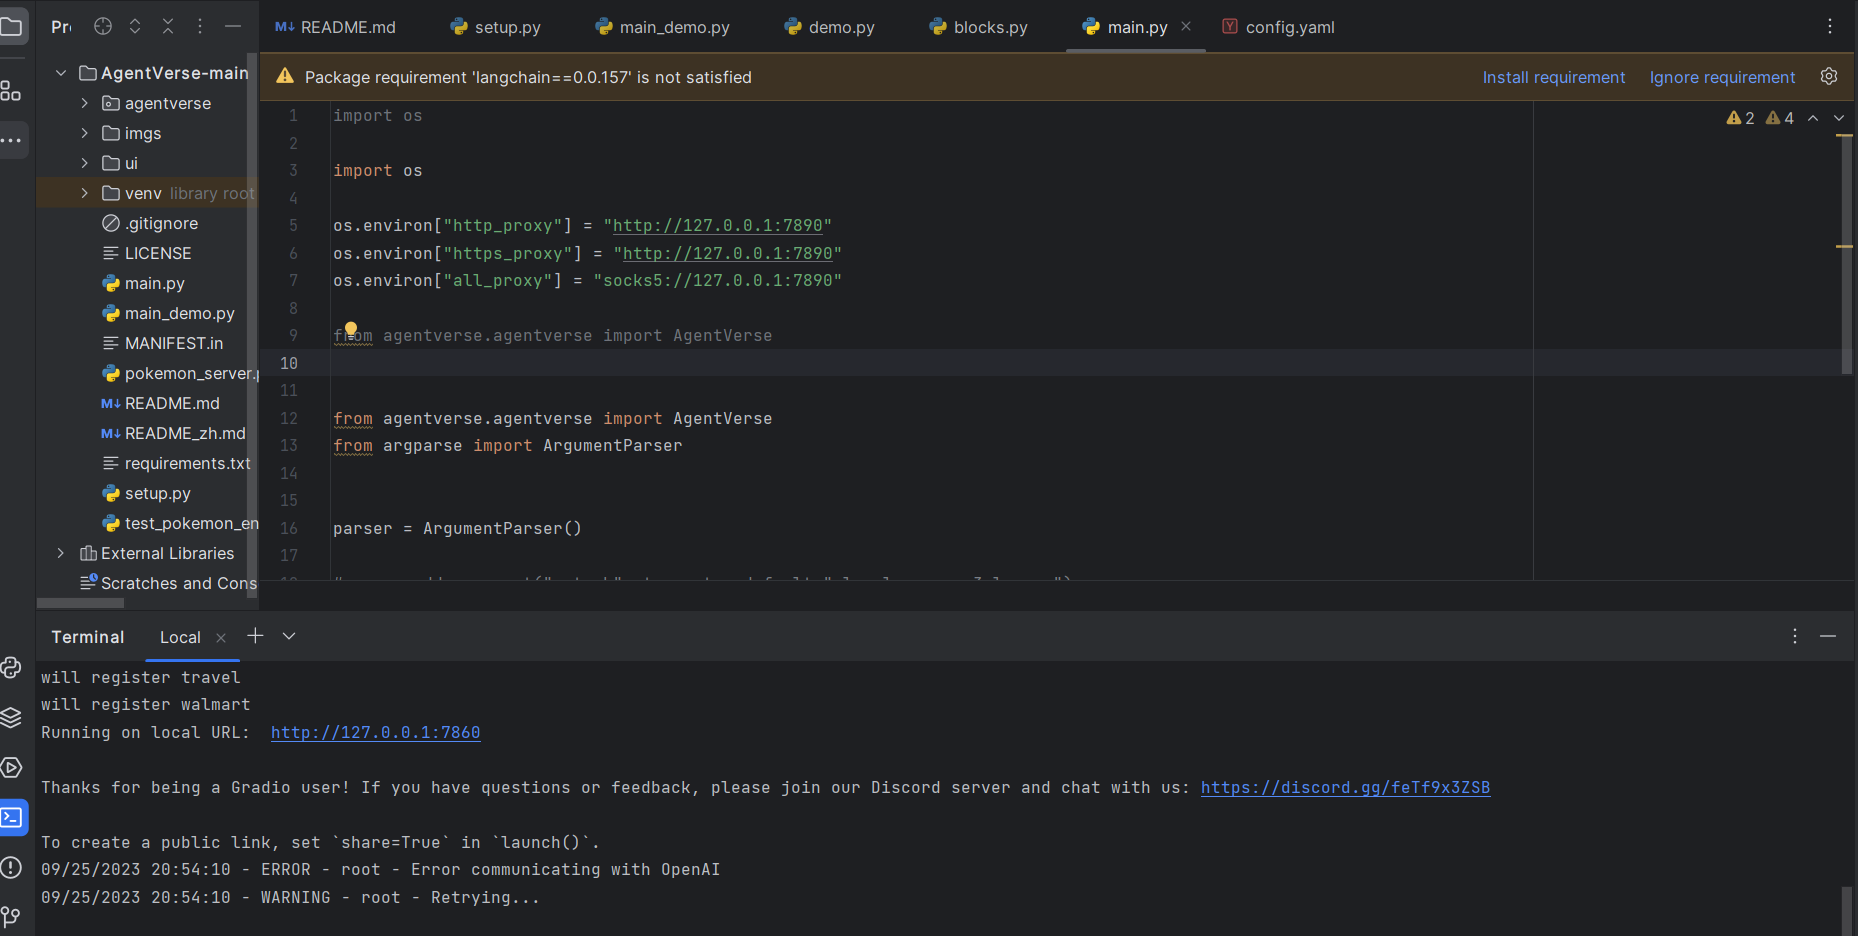
Task: Switch to the config.yaml tab
Action: coord(1288,27)
